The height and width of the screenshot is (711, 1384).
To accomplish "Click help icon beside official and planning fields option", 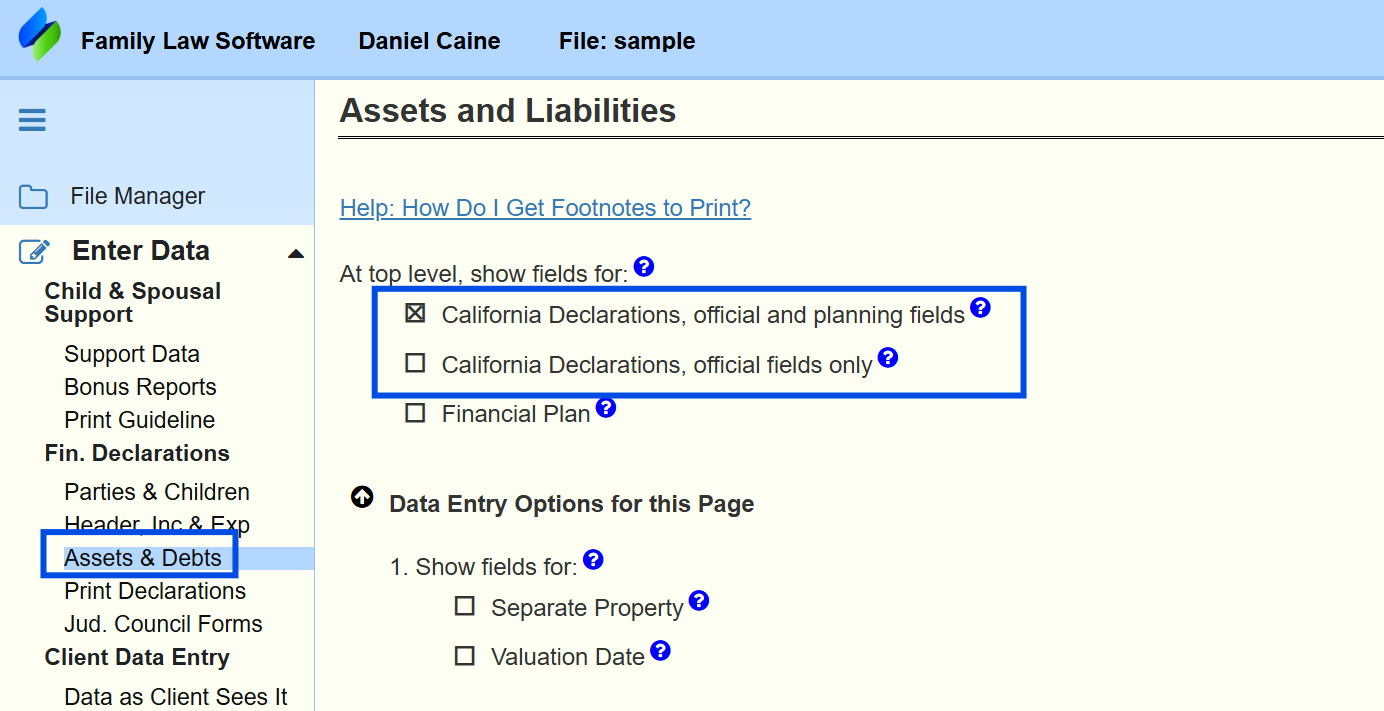I will click(x=981, y=308).
